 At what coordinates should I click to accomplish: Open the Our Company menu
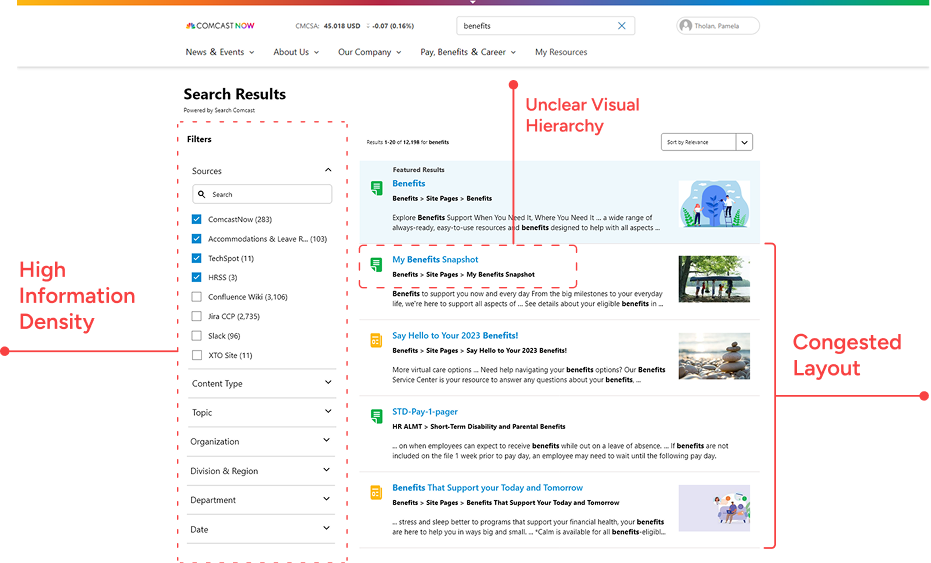[x=369, y=52]
